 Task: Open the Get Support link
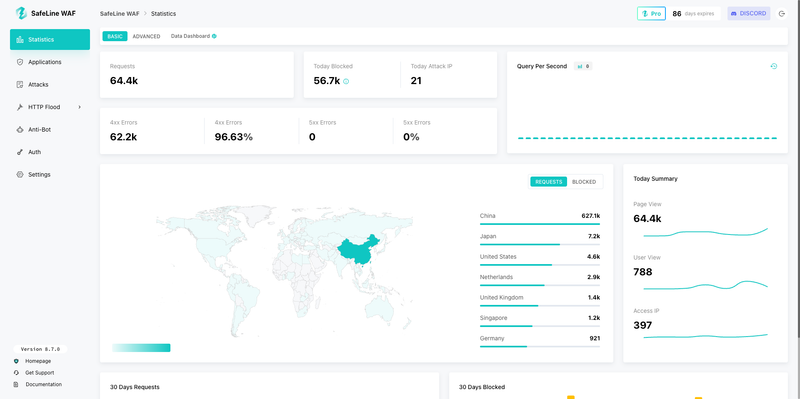click(39, 373)
